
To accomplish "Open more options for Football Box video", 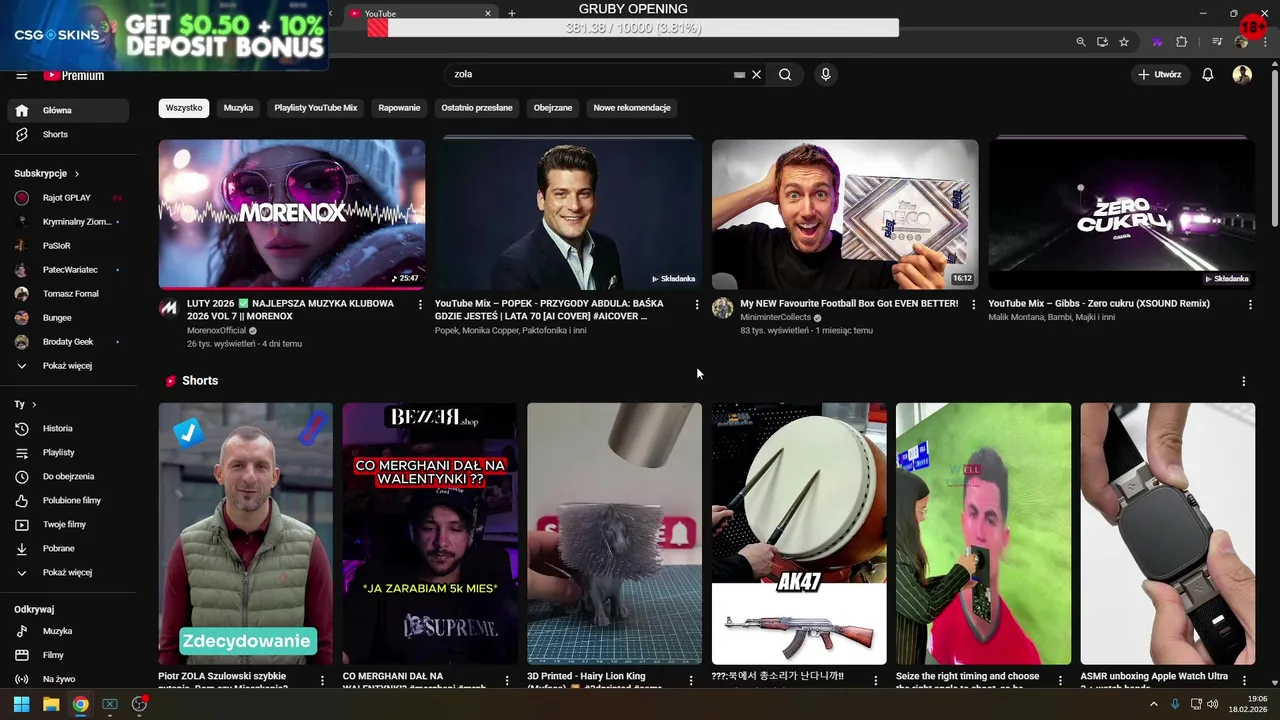I will click(x=973, y=305).
